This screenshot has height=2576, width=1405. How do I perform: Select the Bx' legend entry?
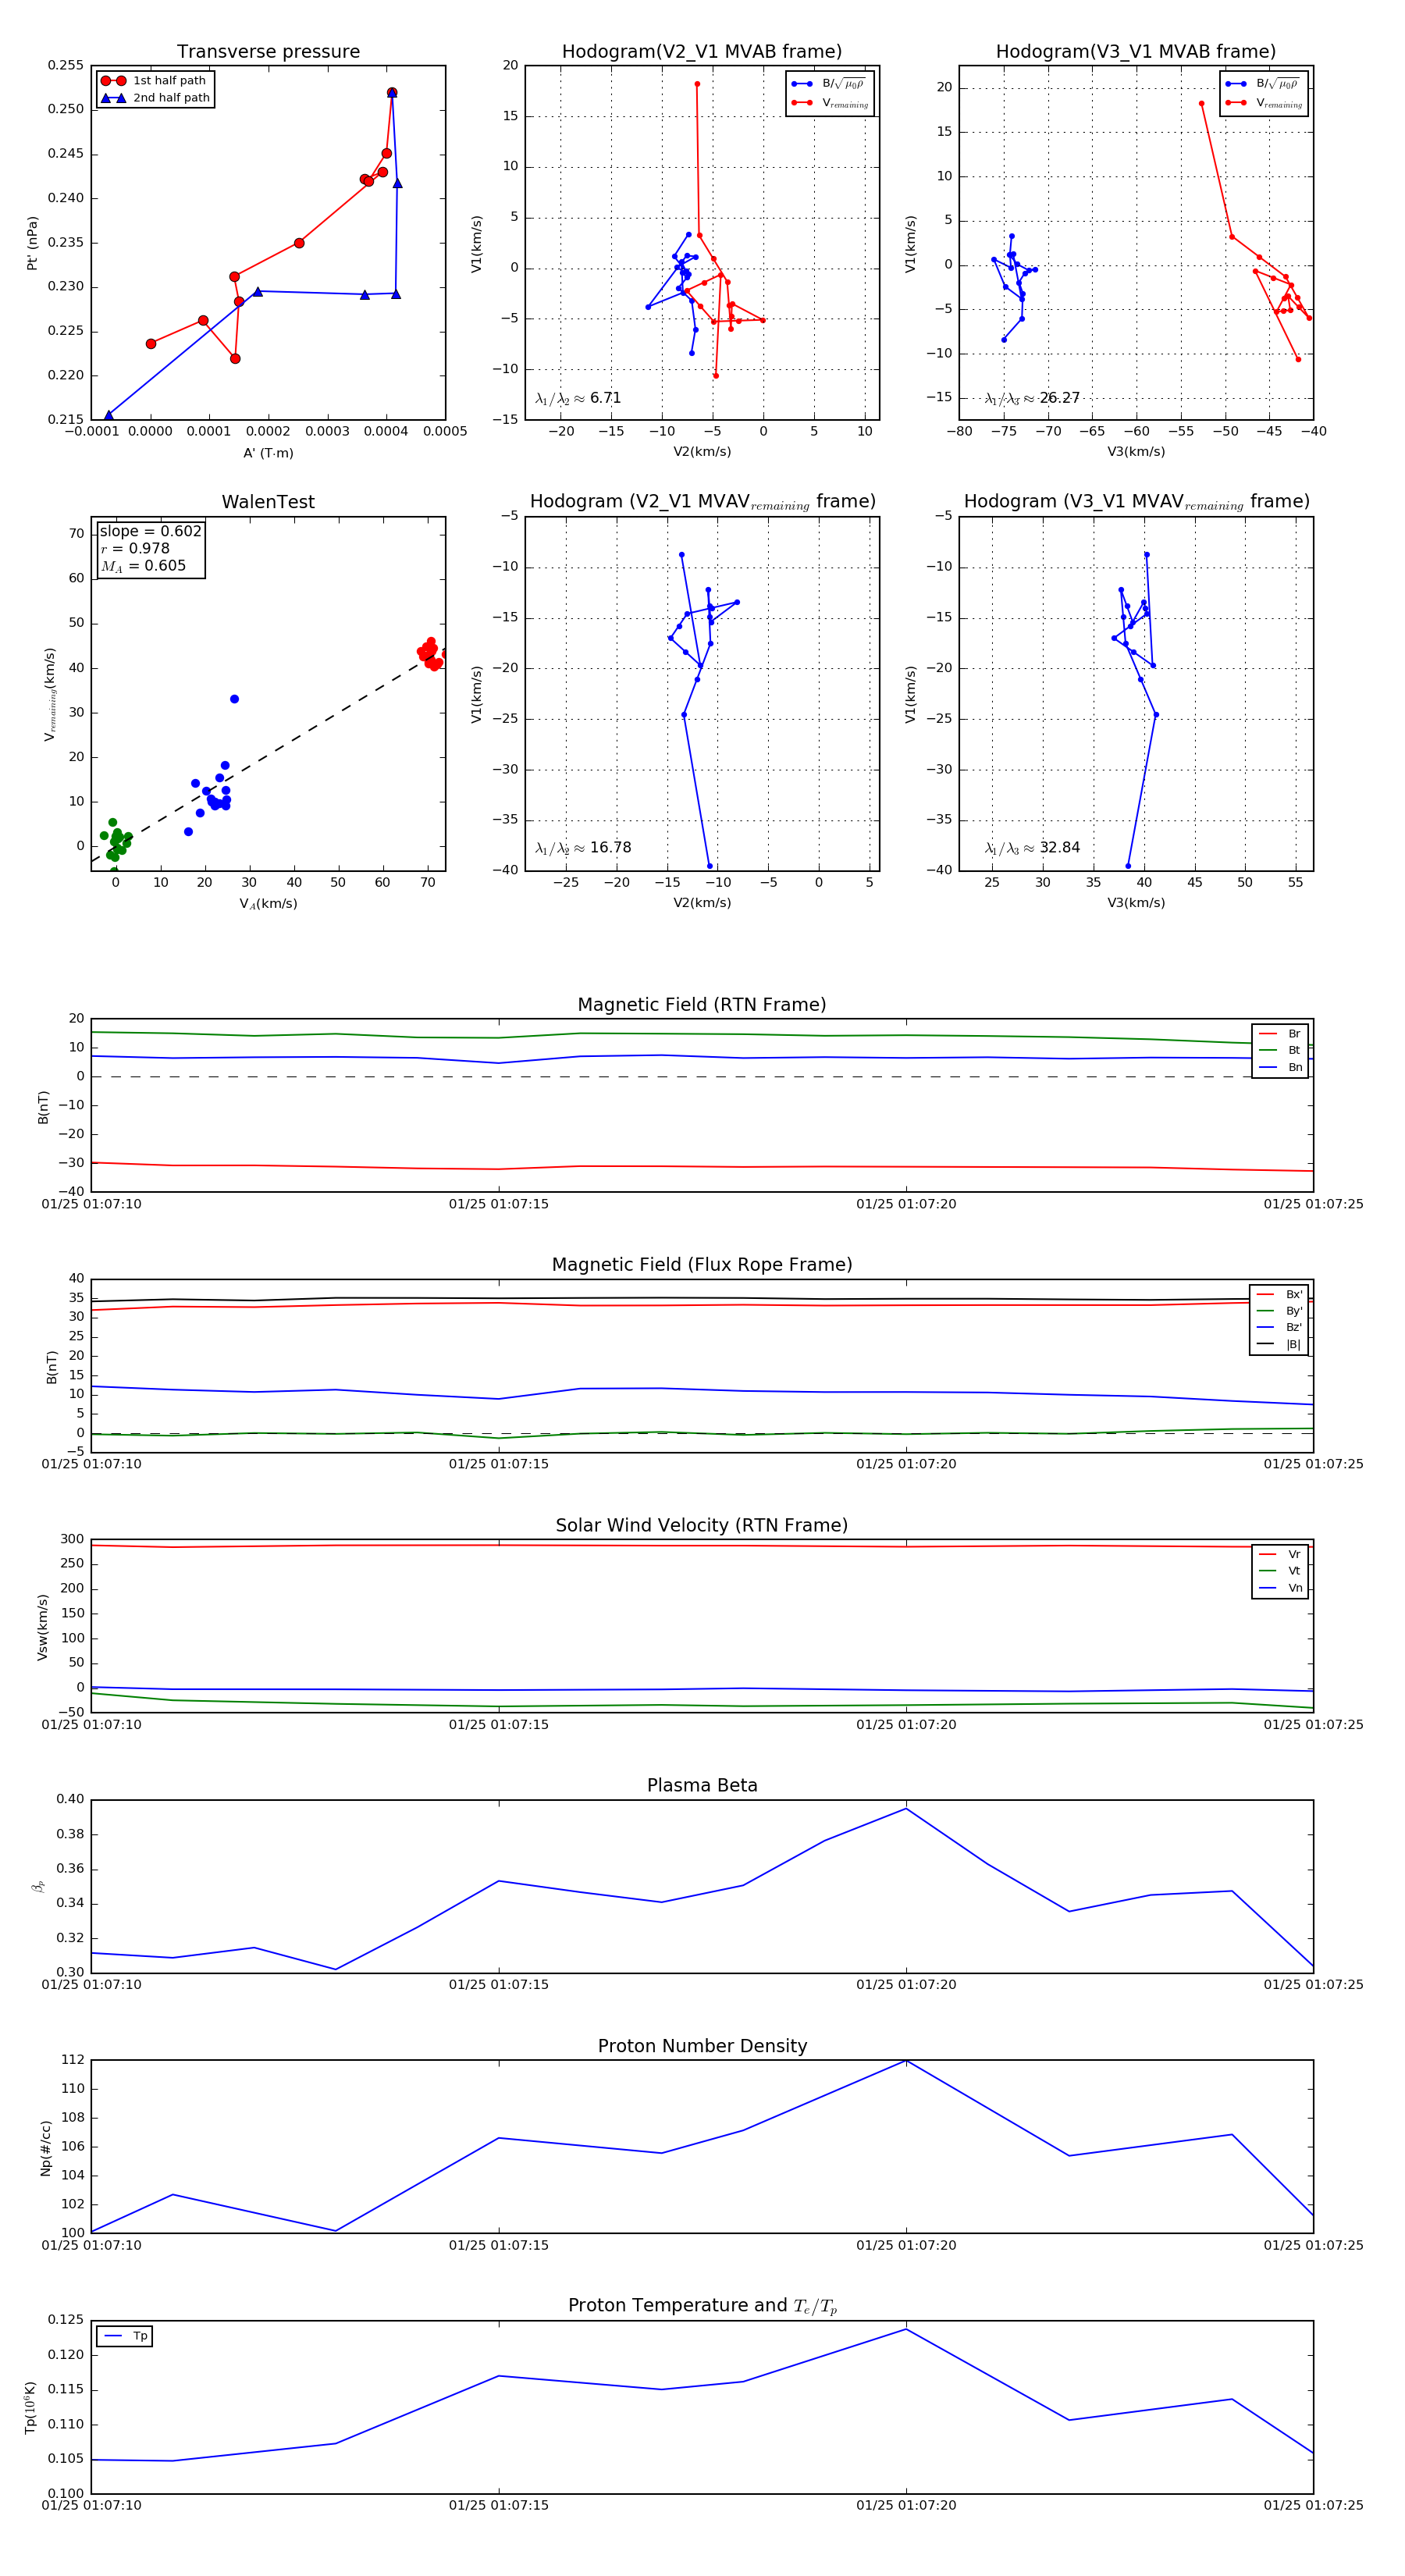[x=1279, y=1295]
